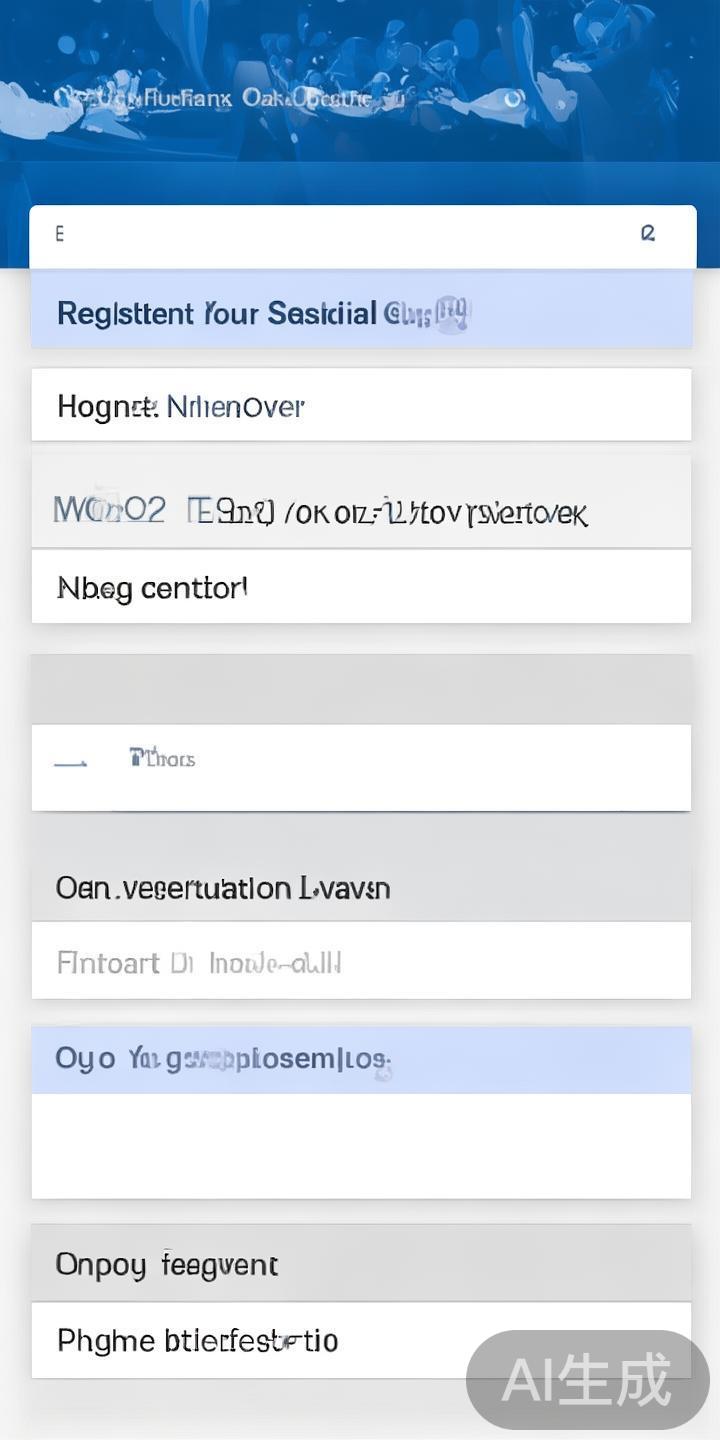Click the blank white box under "Oyo" header
Screen dimensions: 720x1440
point(360,1145)
